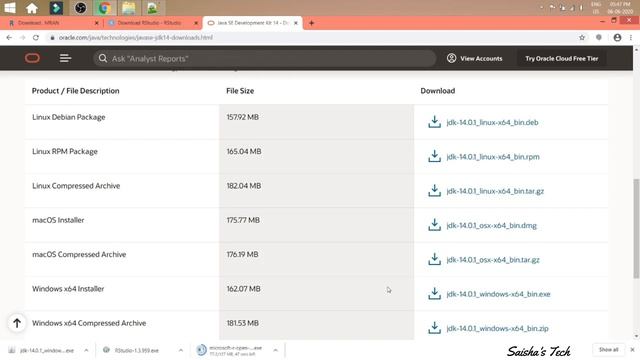The height and width of the screenshot is (360, 640).
Task: Click the Chrome taskbar icon
Action: [104, 8]
